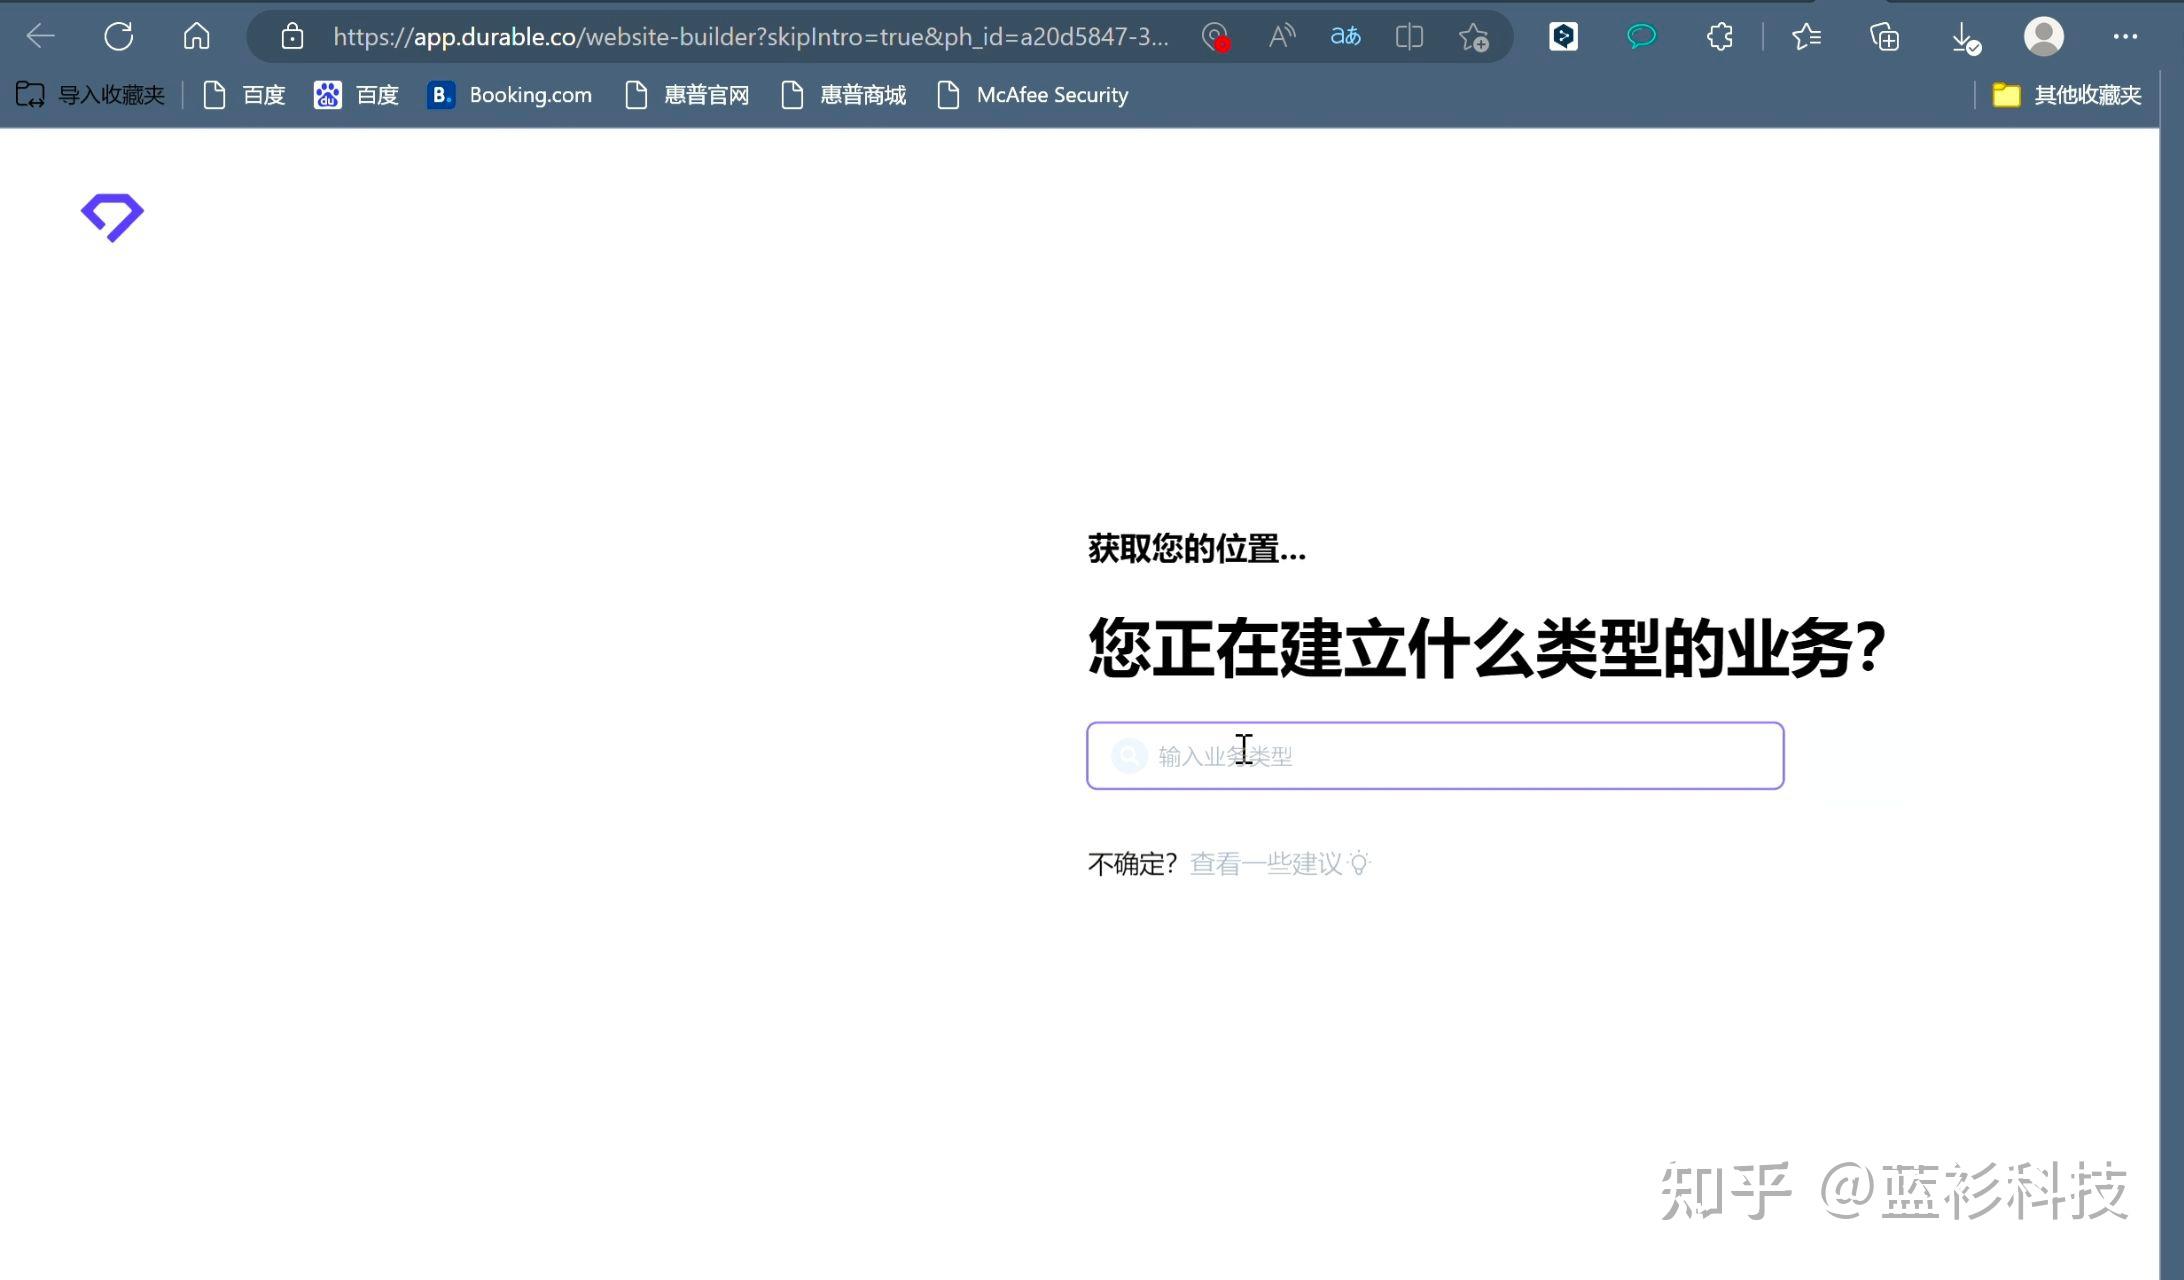Open the favorites list star icon

(1806, 37)
